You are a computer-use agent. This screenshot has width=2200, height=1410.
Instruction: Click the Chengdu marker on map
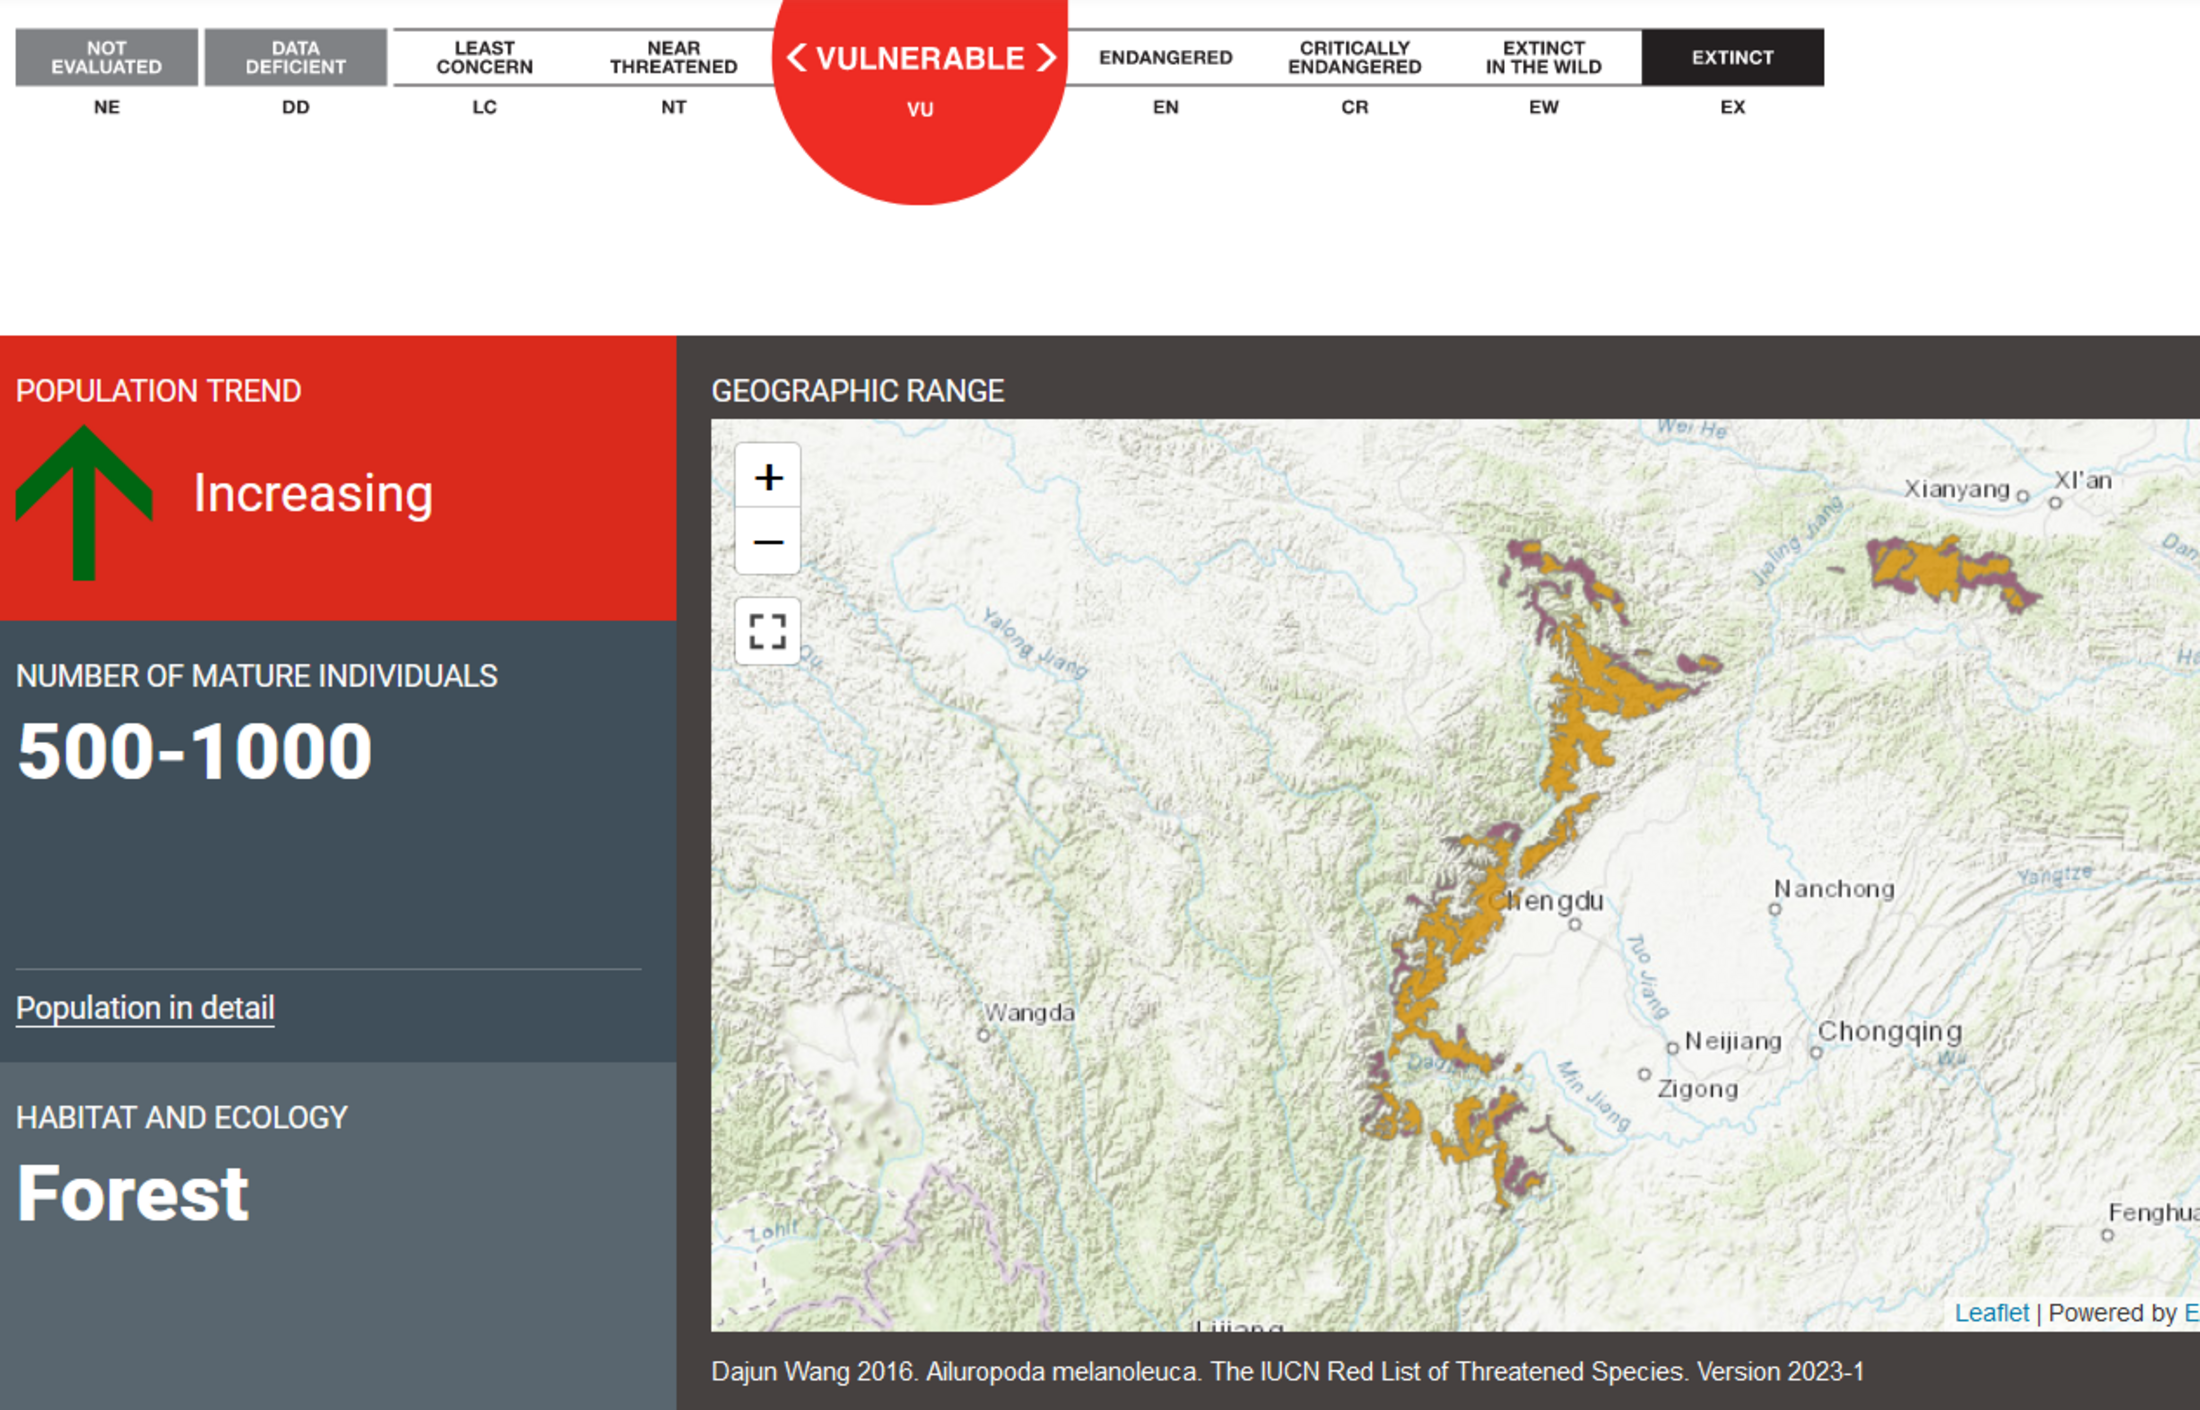click(x=1574, y=924)
